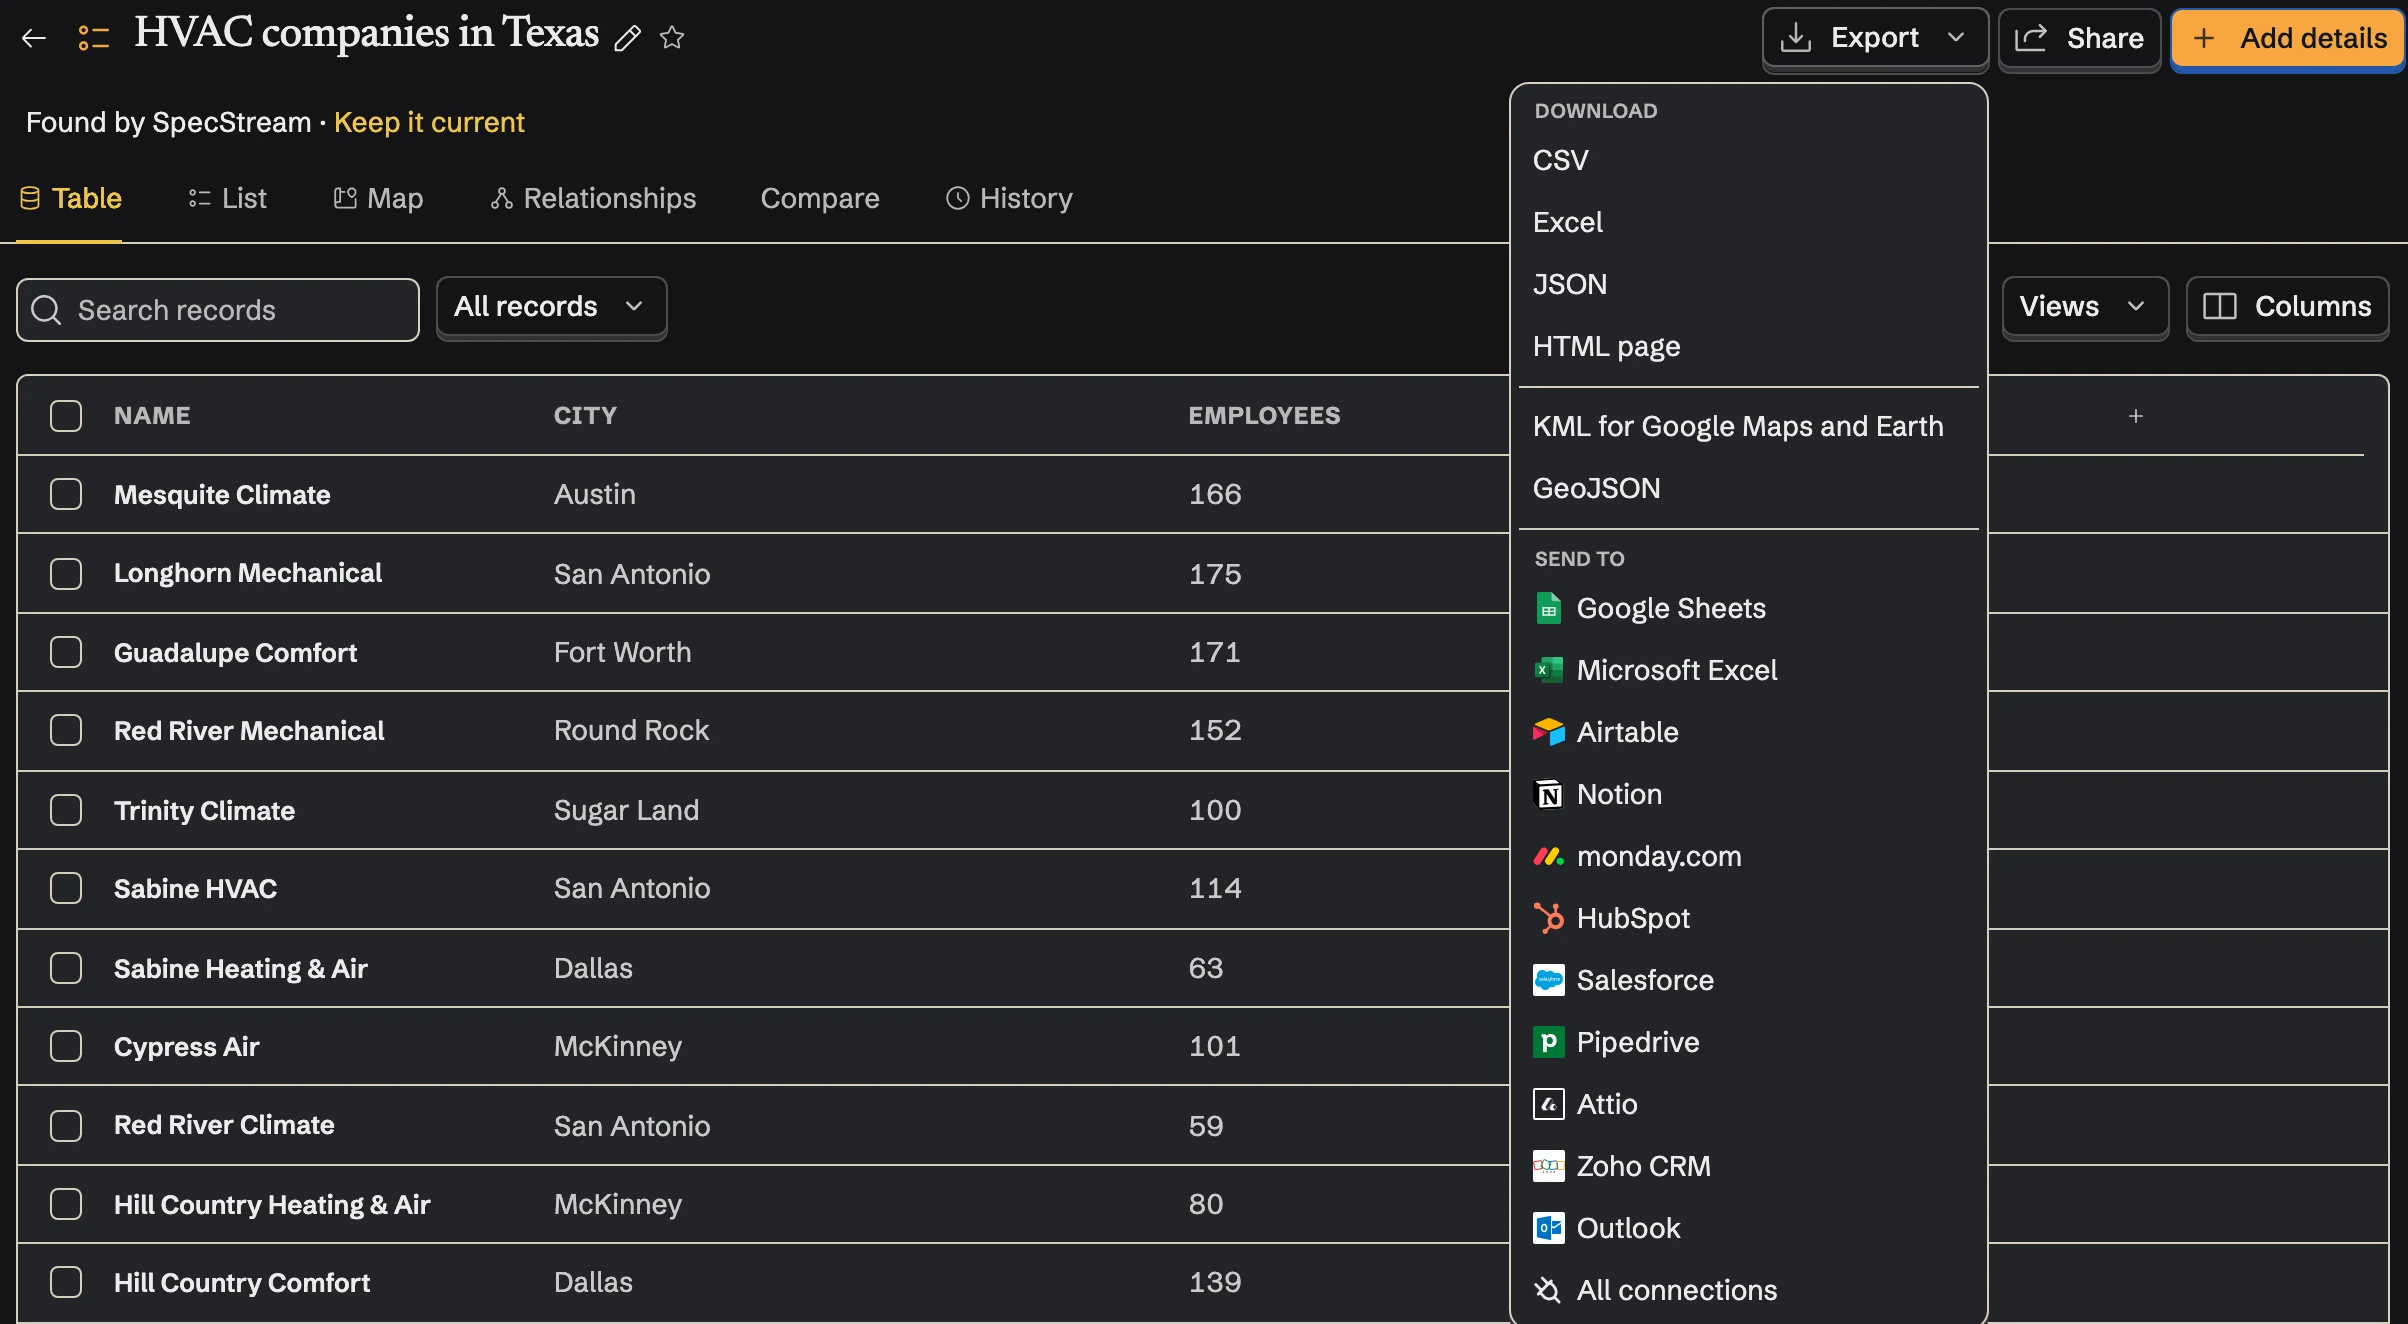Screen dimensions: 2408x1324
Task: Click the monday.com icon
Action: click(1549, 856)
